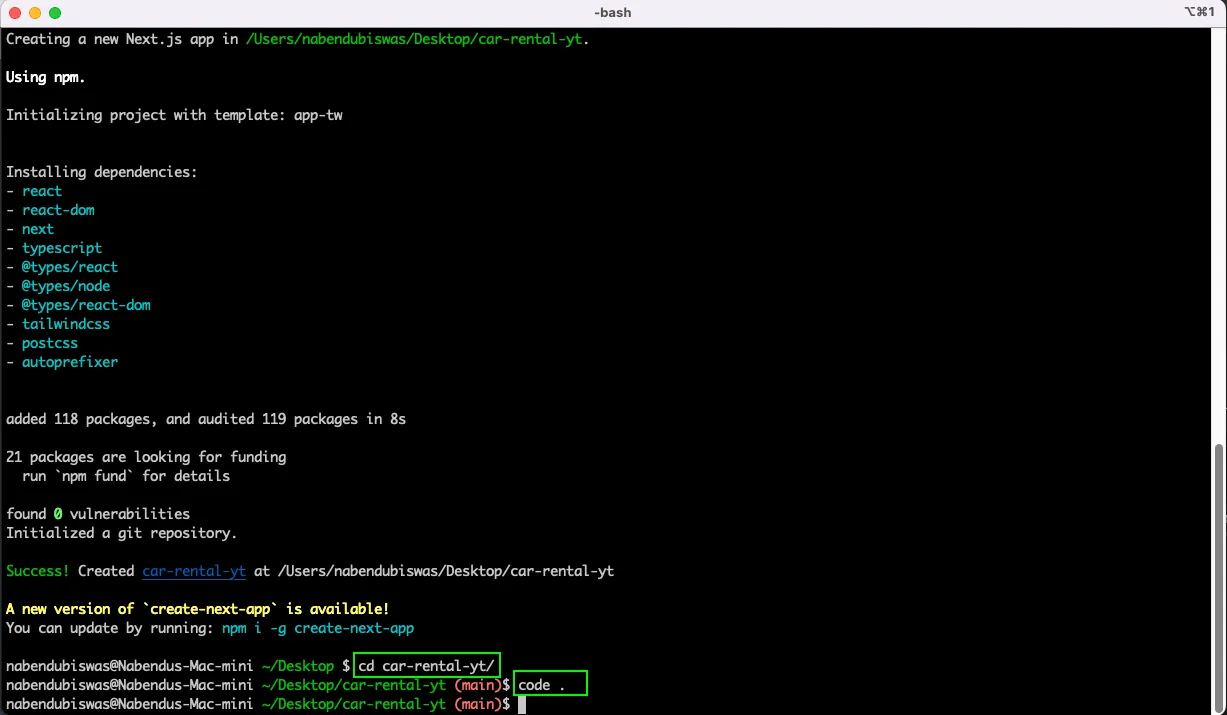The height and width of the screenshot is (715, 1227).
Task: Click the '~/Desktop' path in first prompt
Action: 298,666
